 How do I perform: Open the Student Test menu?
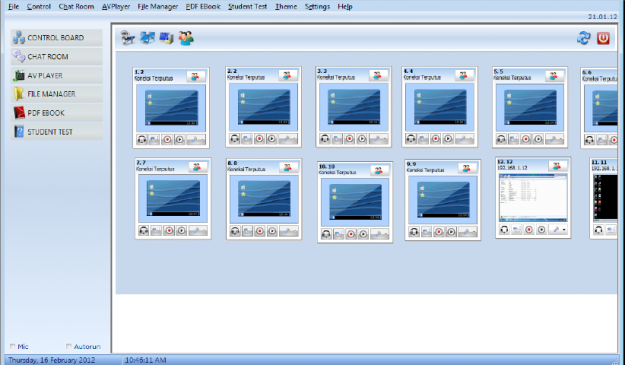coord(248,7)
